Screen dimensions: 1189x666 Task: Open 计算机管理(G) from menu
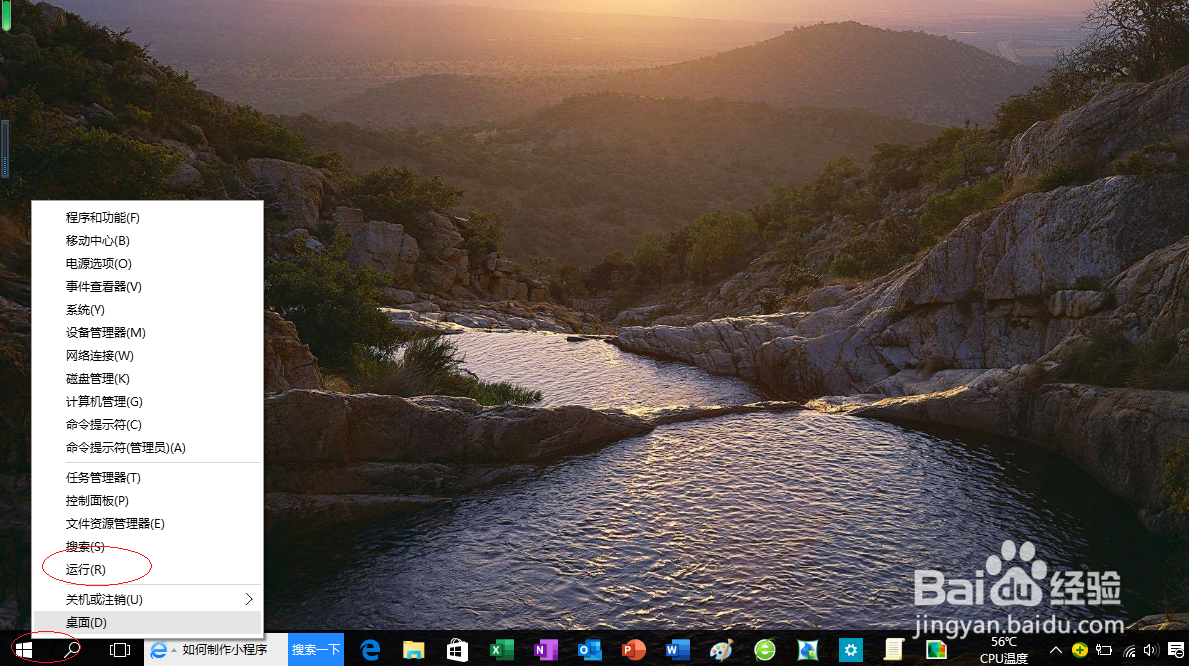148,401
